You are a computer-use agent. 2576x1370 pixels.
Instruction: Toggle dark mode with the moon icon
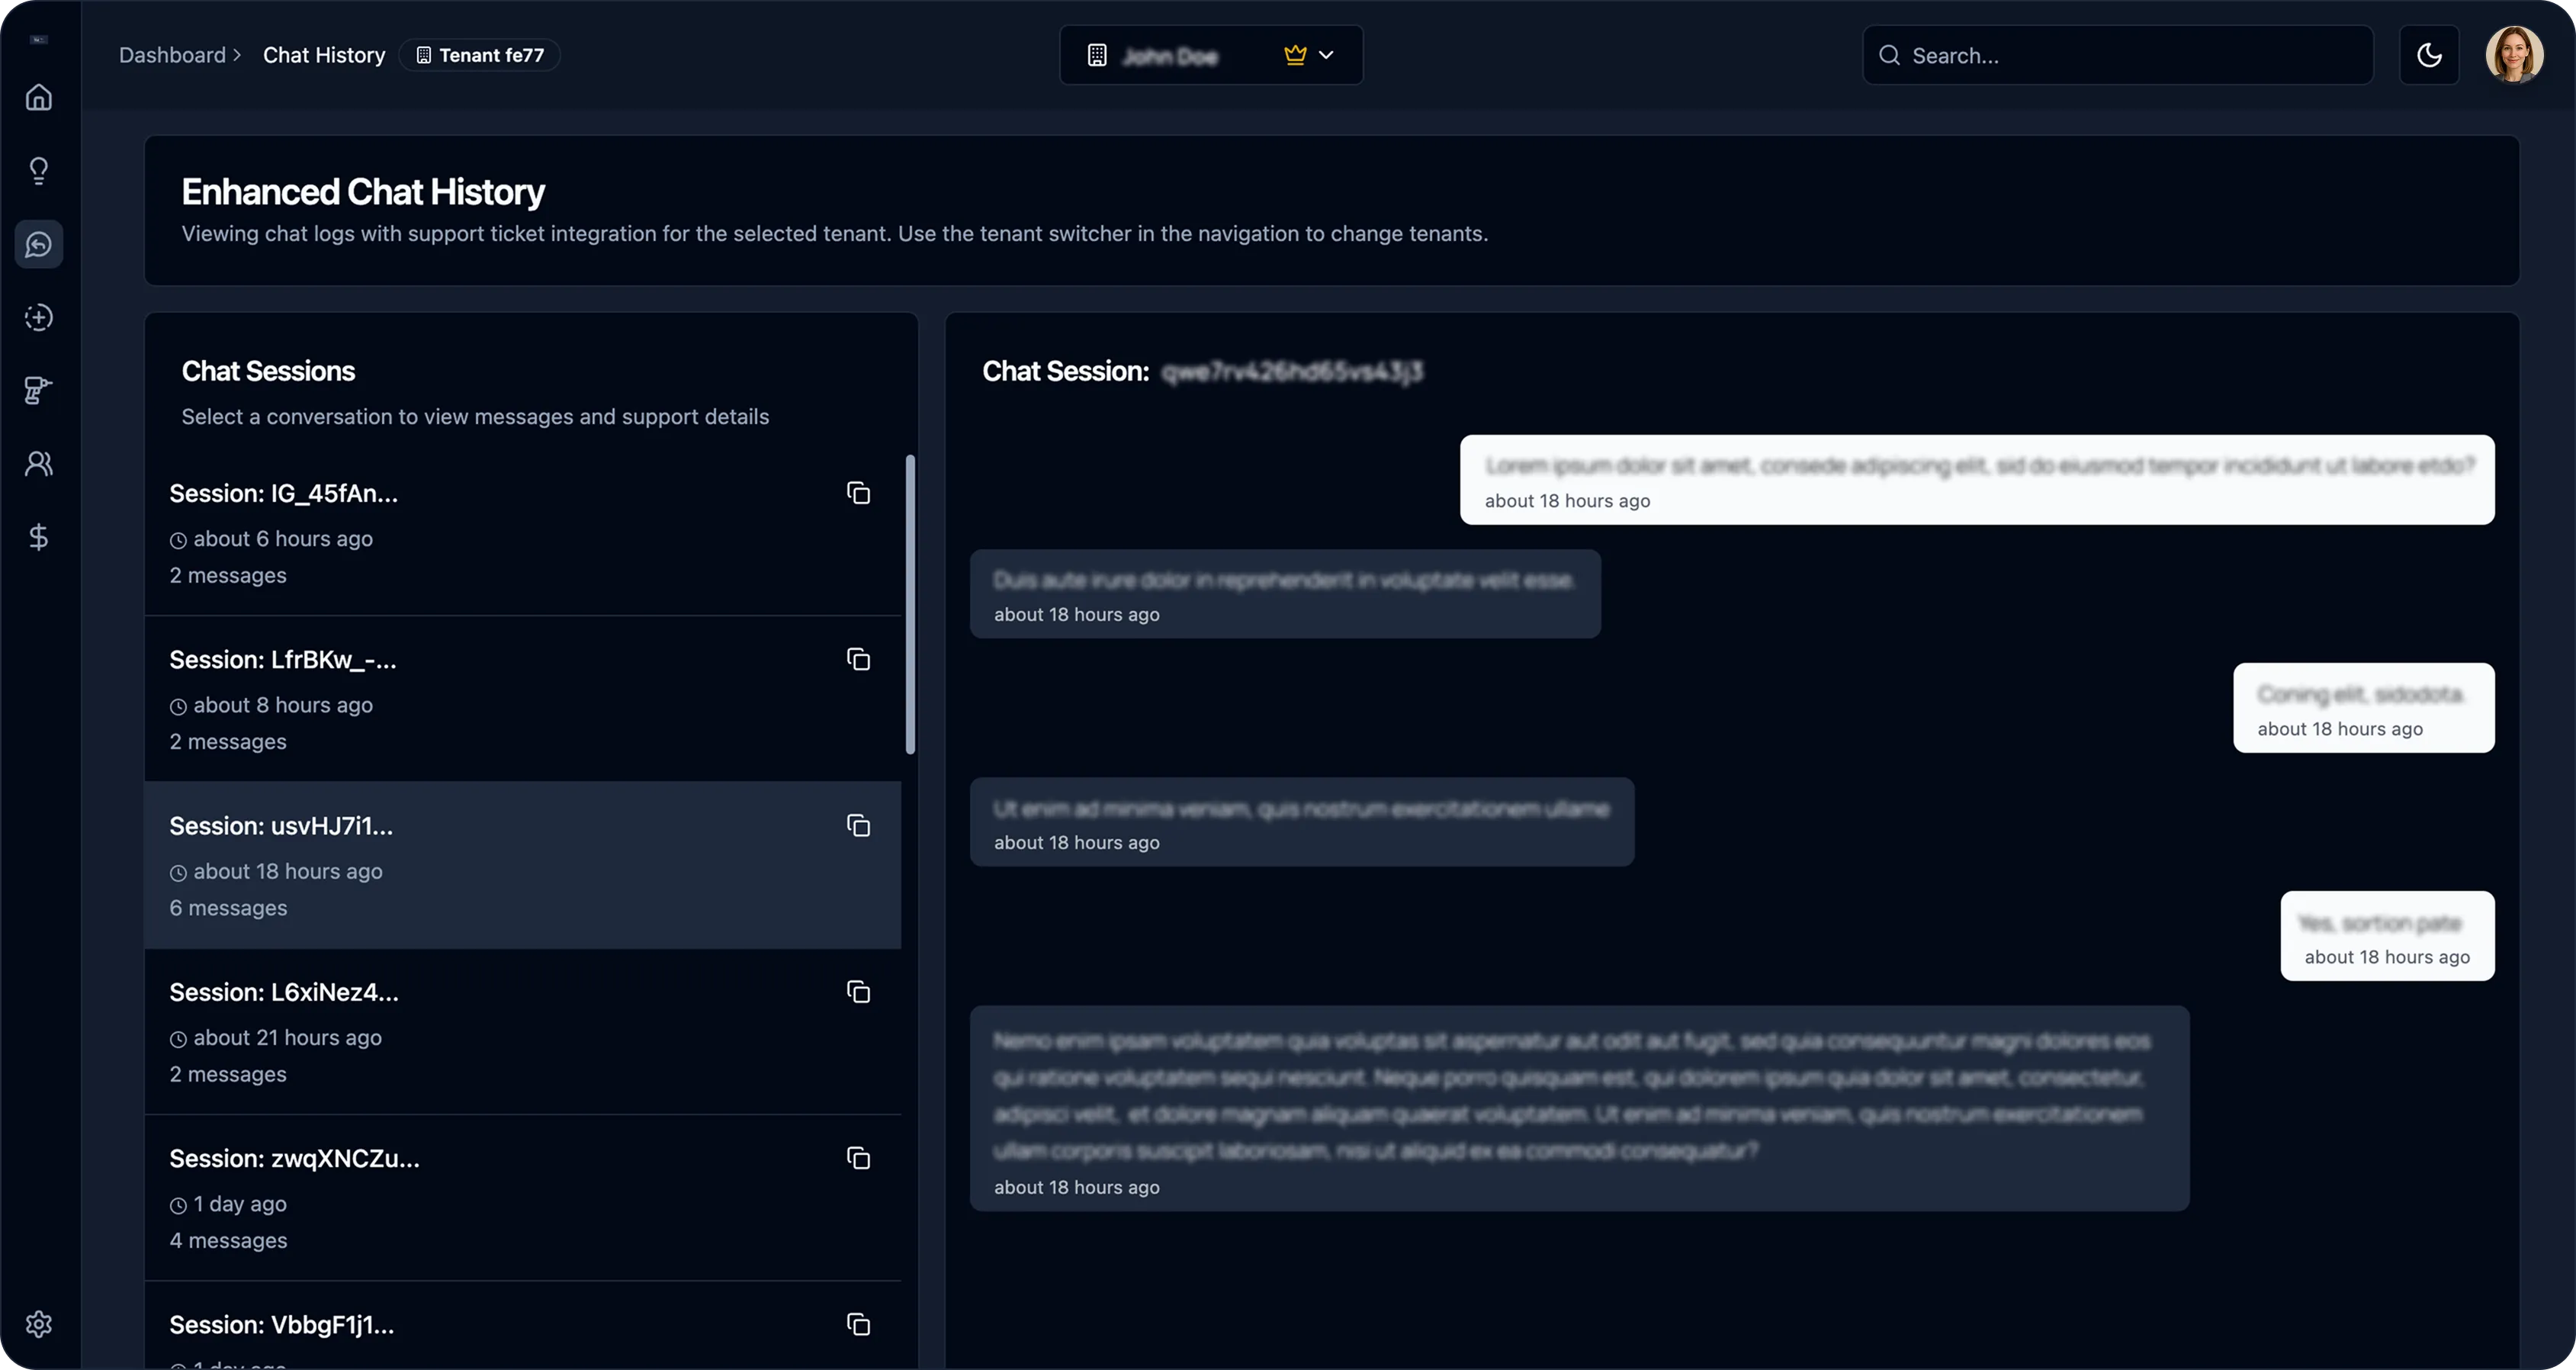(2430, 55)
